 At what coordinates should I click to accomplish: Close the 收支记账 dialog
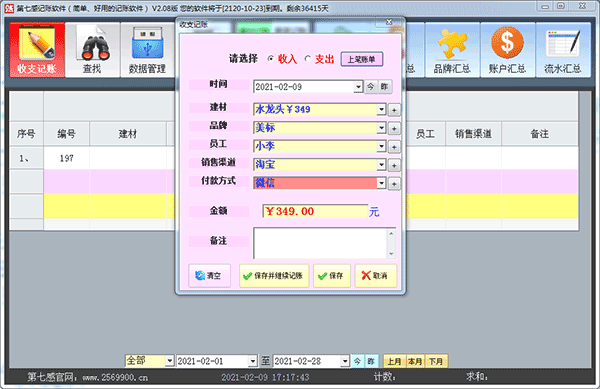coord(389,22)
